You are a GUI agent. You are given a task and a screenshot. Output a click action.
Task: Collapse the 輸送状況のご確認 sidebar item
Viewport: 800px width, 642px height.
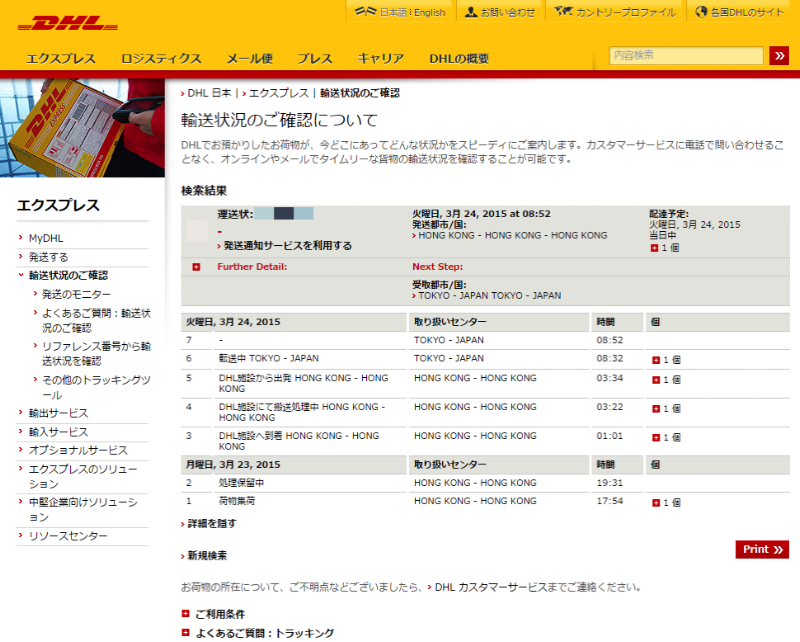click(21, 275)
